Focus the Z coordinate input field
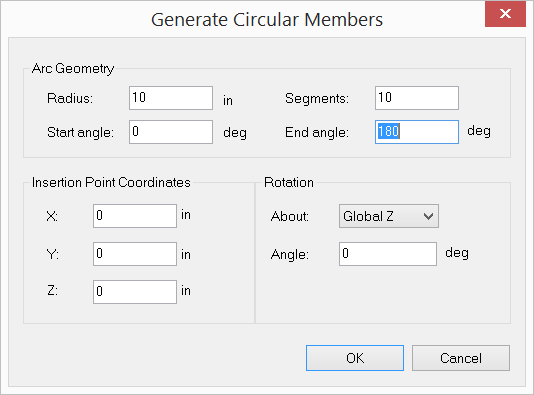This screenshot has width=534, height=395. [135, 292]
